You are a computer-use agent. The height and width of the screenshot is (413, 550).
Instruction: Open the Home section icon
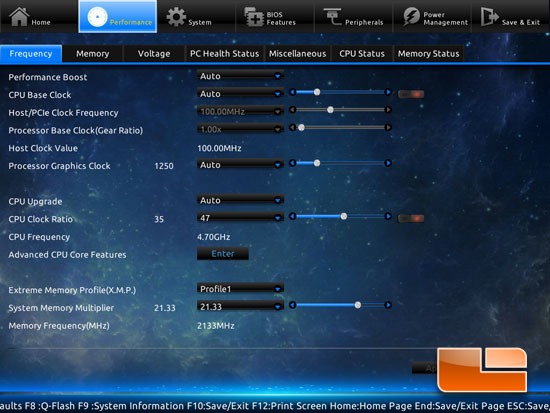[x=19, y=16]
